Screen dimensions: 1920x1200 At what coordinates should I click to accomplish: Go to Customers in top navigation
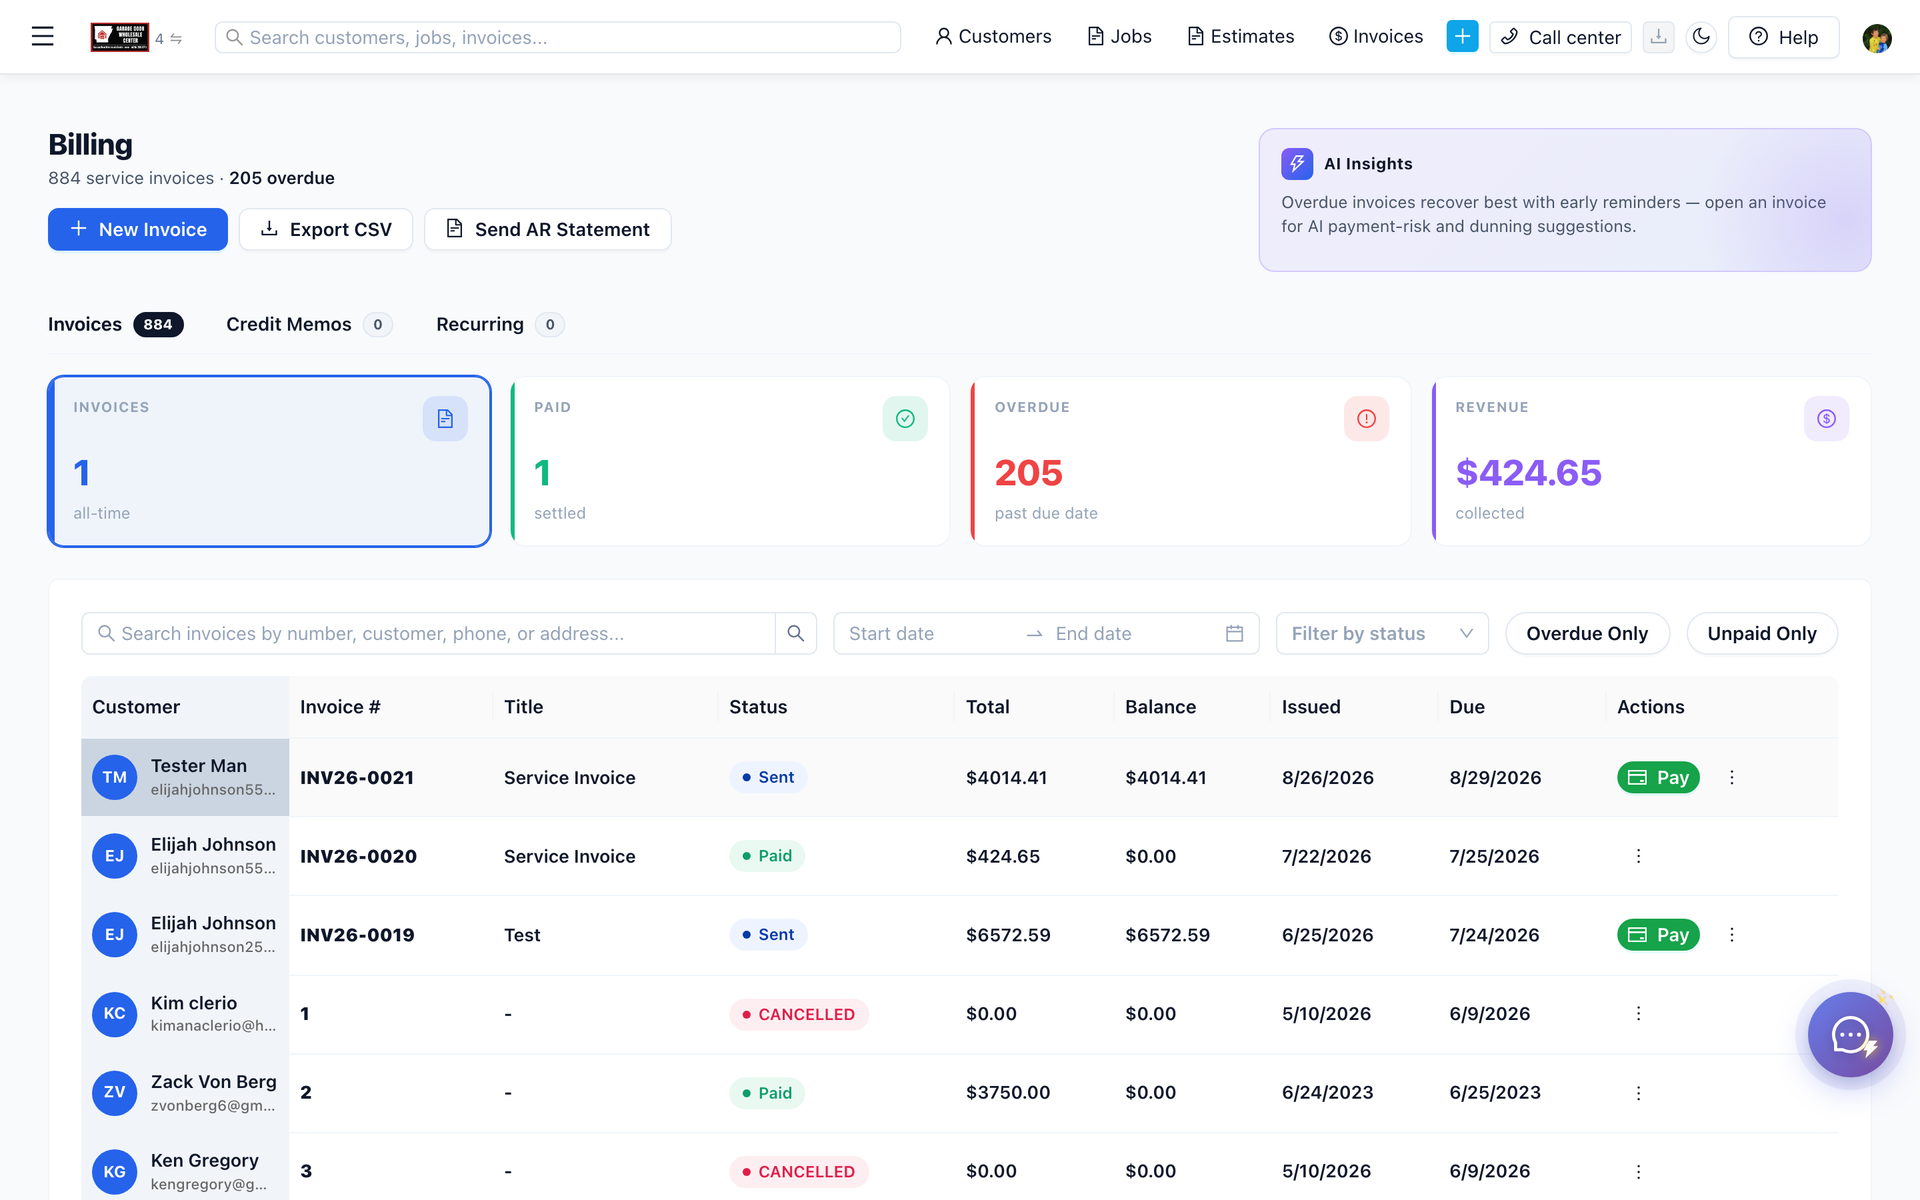click(x=993, y=37)
